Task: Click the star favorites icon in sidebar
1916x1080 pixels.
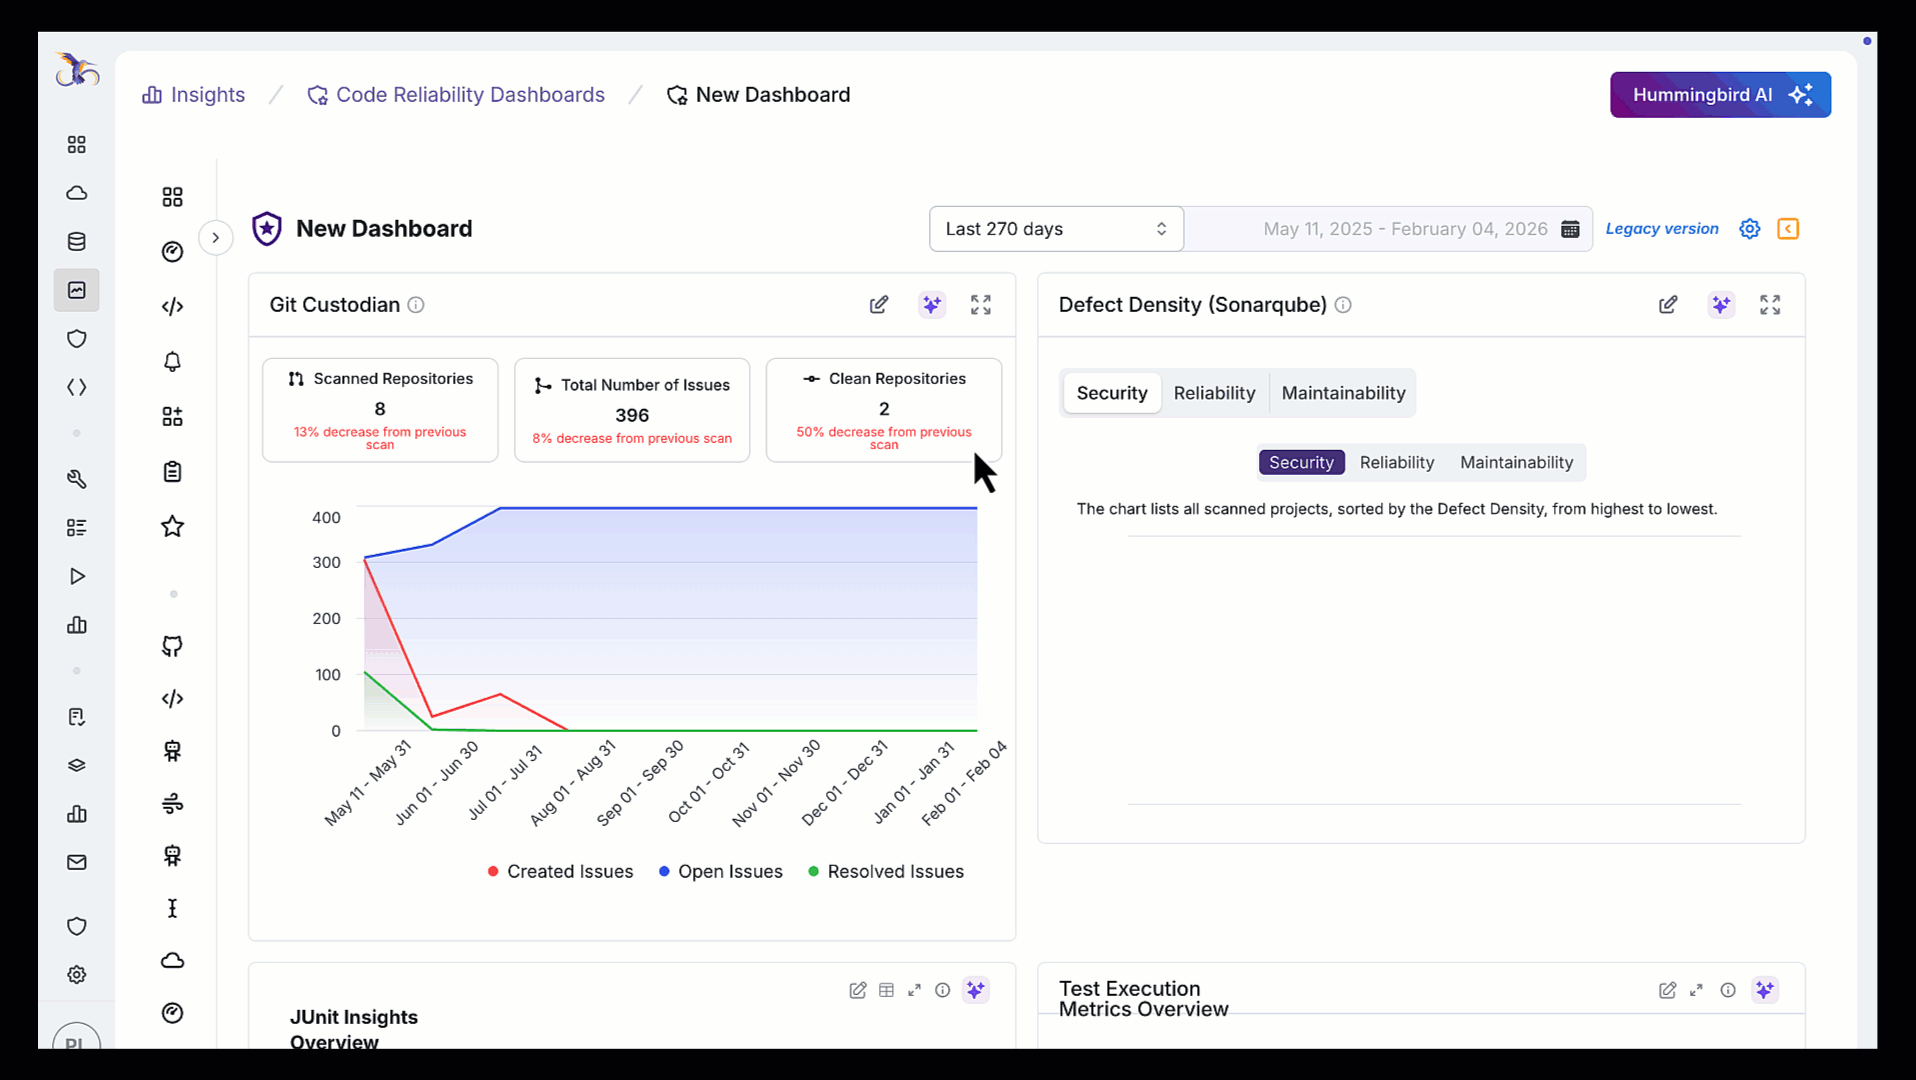Action: coord(172,527)
